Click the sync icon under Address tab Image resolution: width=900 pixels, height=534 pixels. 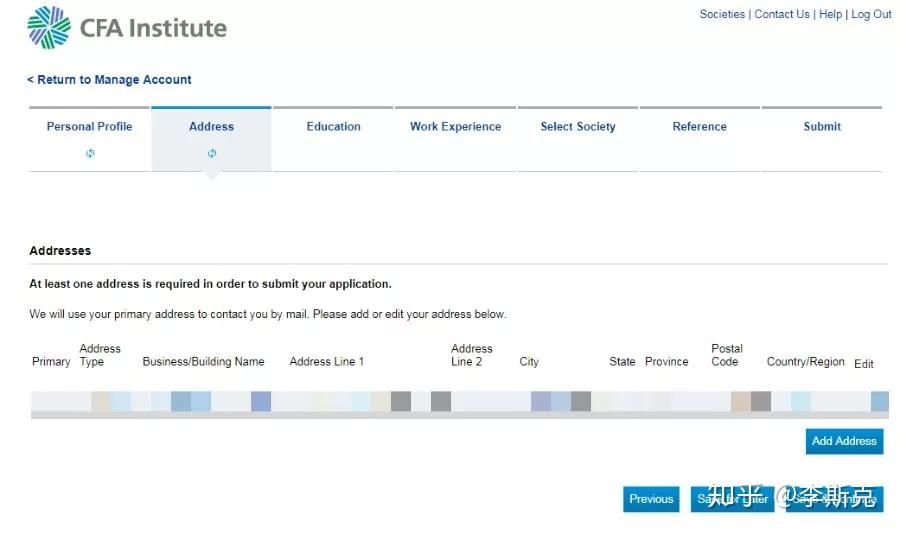pos(212,153)
